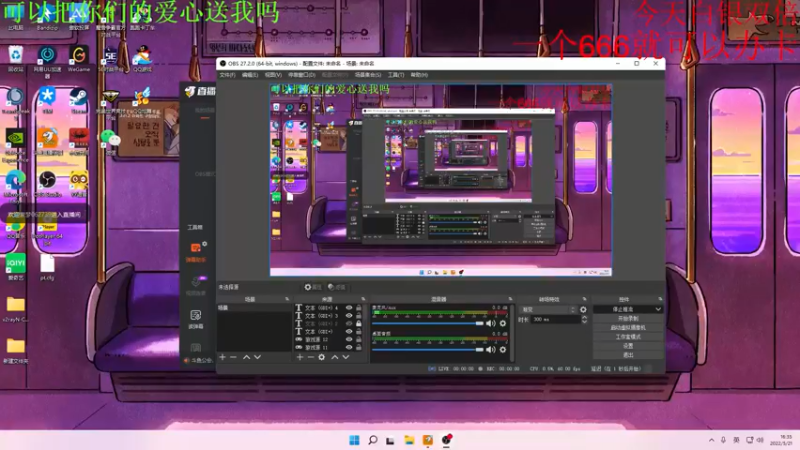800x450 pixels.
Task: Pop out the 控件 dock panel
Action: (660, 299)
